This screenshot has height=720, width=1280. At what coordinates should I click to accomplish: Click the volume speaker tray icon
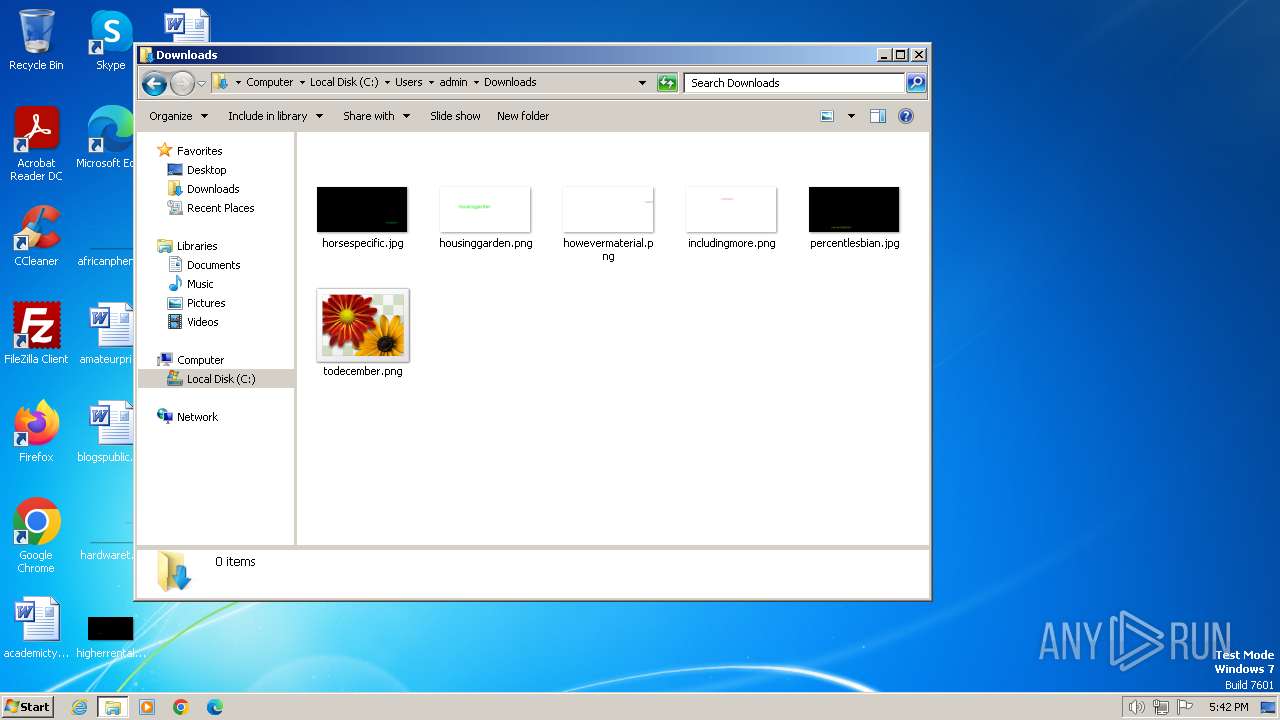click(x=1136, y=707)
